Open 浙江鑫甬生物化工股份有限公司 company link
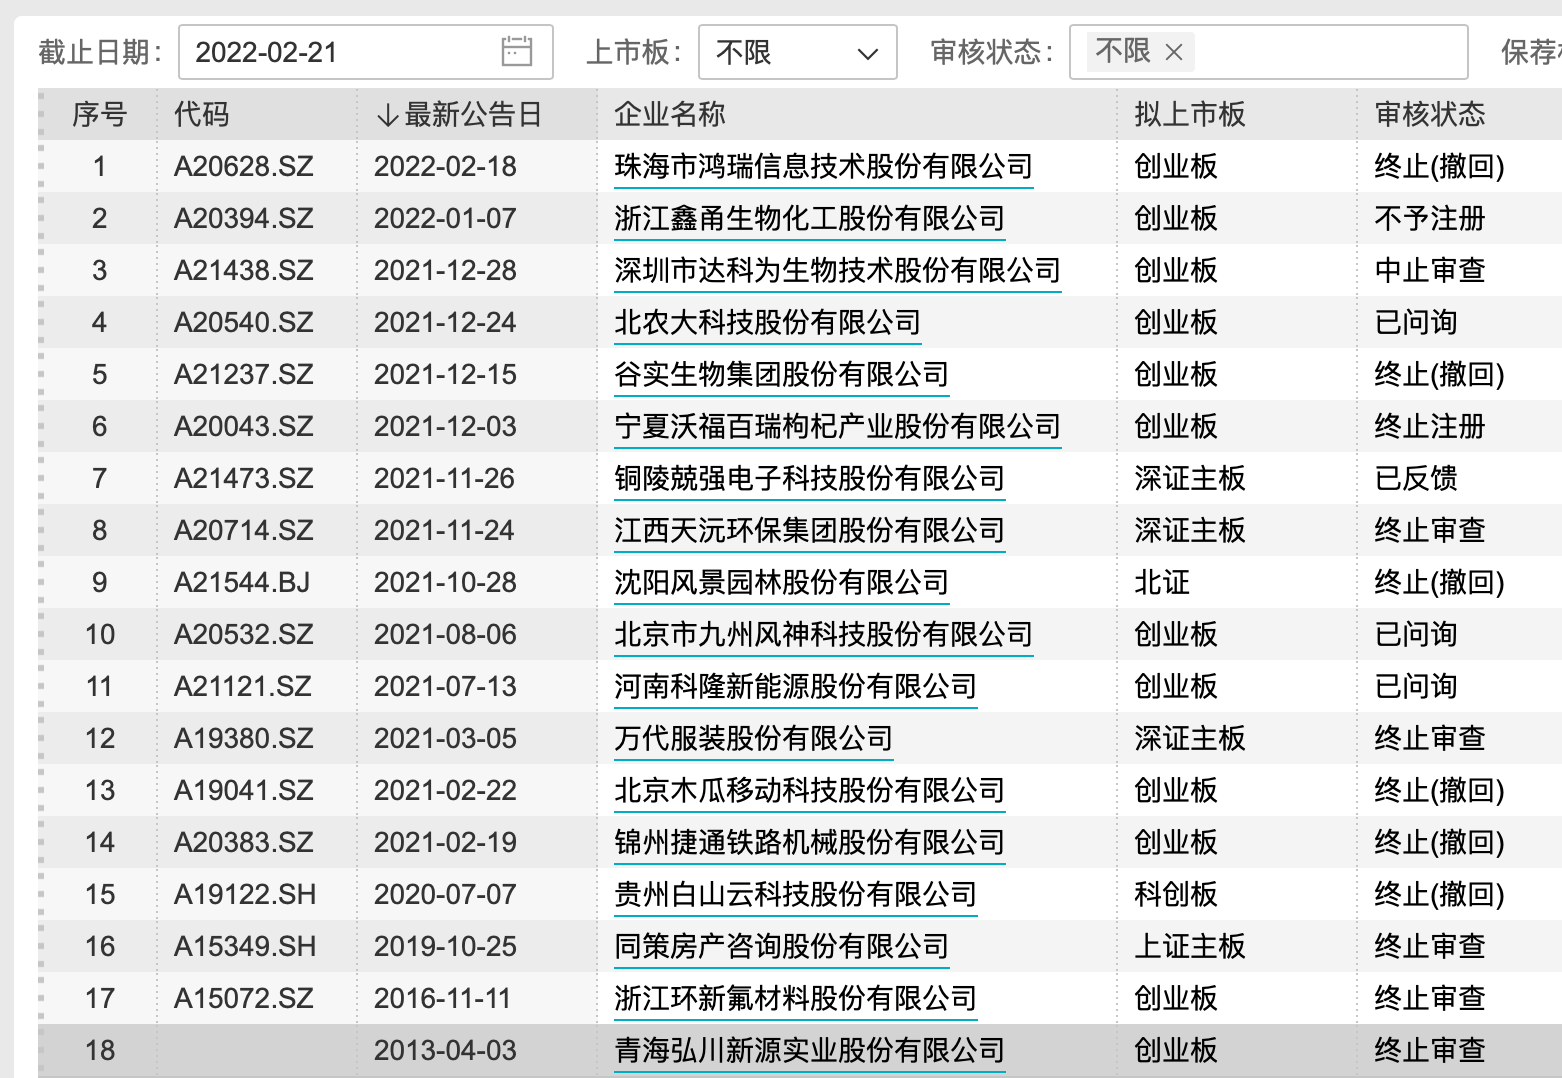The height and width of the screenshot is (1078, 1562). (x=809, y=218)
